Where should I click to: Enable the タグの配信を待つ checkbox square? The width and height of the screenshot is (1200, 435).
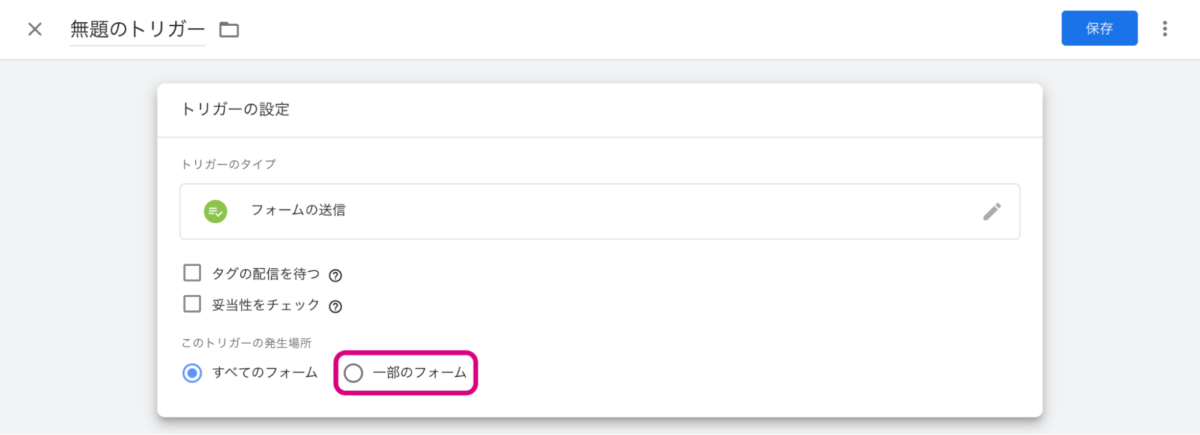tap(193, 273)
